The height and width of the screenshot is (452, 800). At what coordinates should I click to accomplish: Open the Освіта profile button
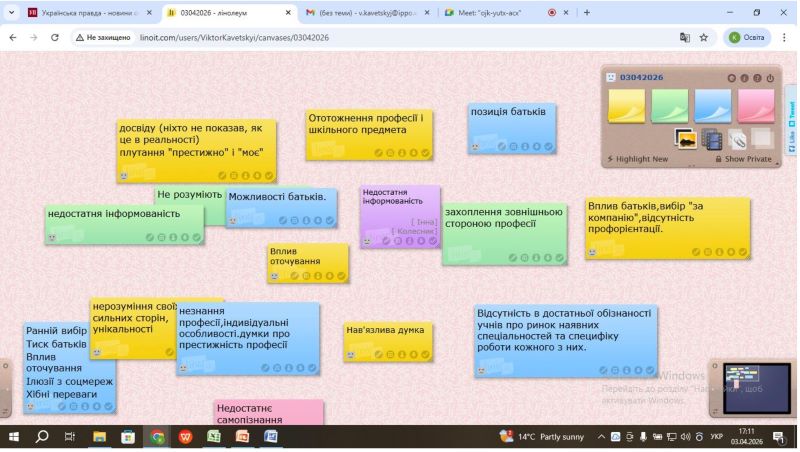[747, 37]
